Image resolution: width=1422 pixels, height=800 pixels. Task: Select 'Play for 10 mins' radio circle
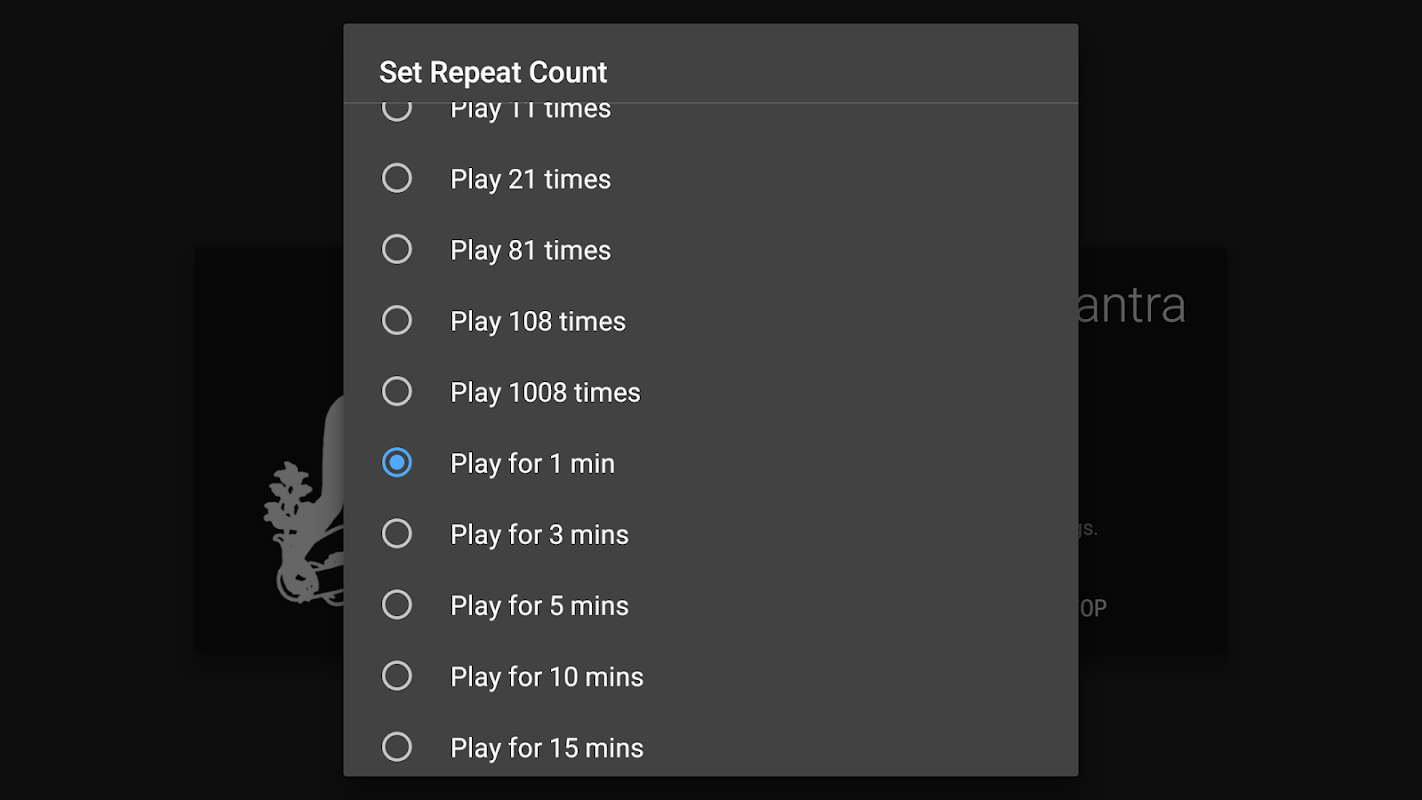click(397, 675)
